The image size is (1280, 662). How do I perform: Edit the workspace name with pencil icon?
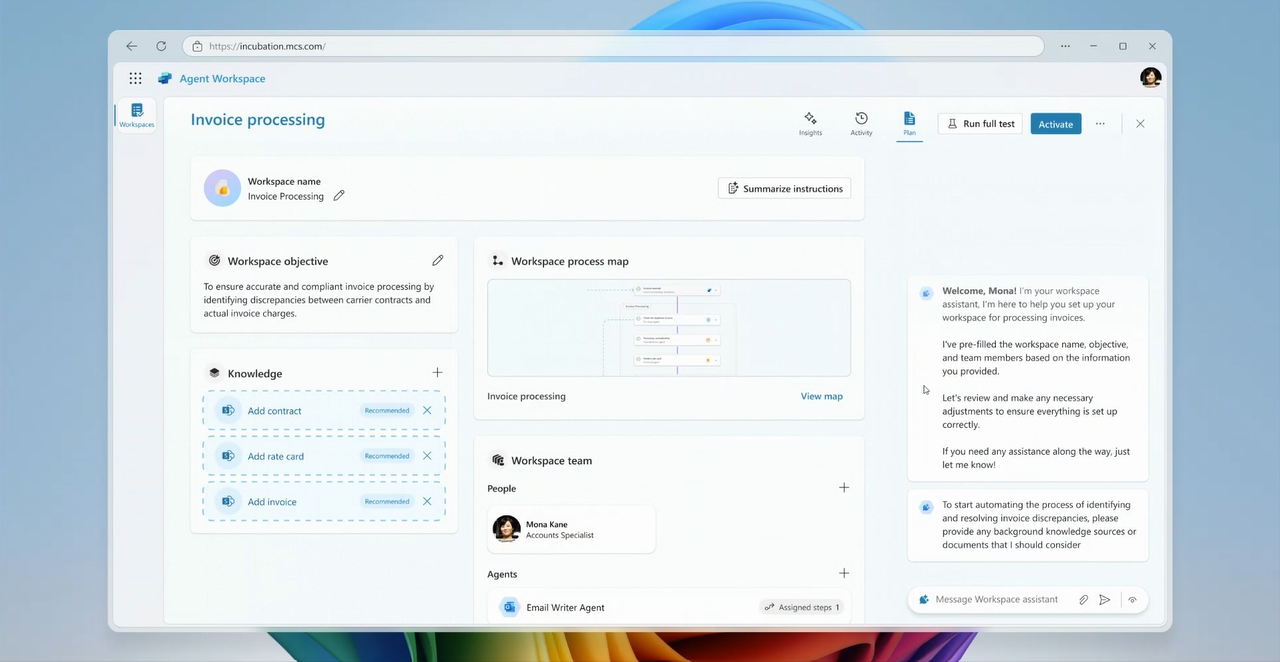(339, 196)
